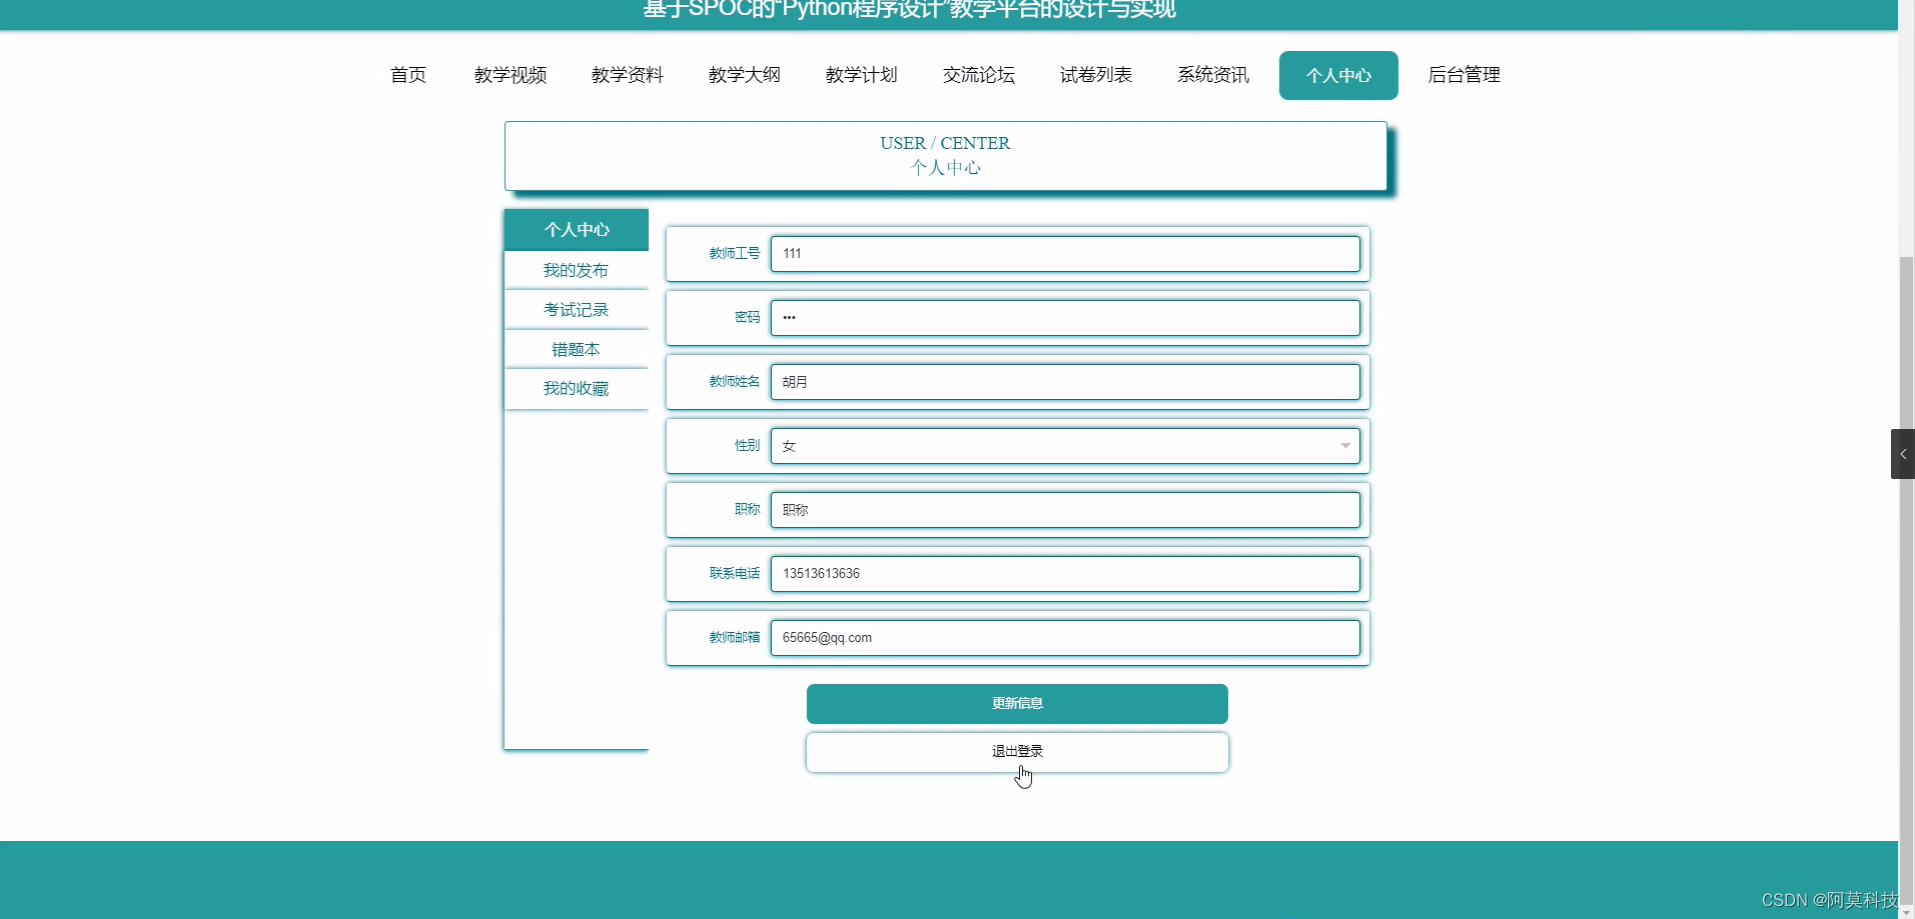This screenshot has height=919, width=1915.
Task: Open 后台管理 from the navigation bar
Action: (x=1463, y=75)
